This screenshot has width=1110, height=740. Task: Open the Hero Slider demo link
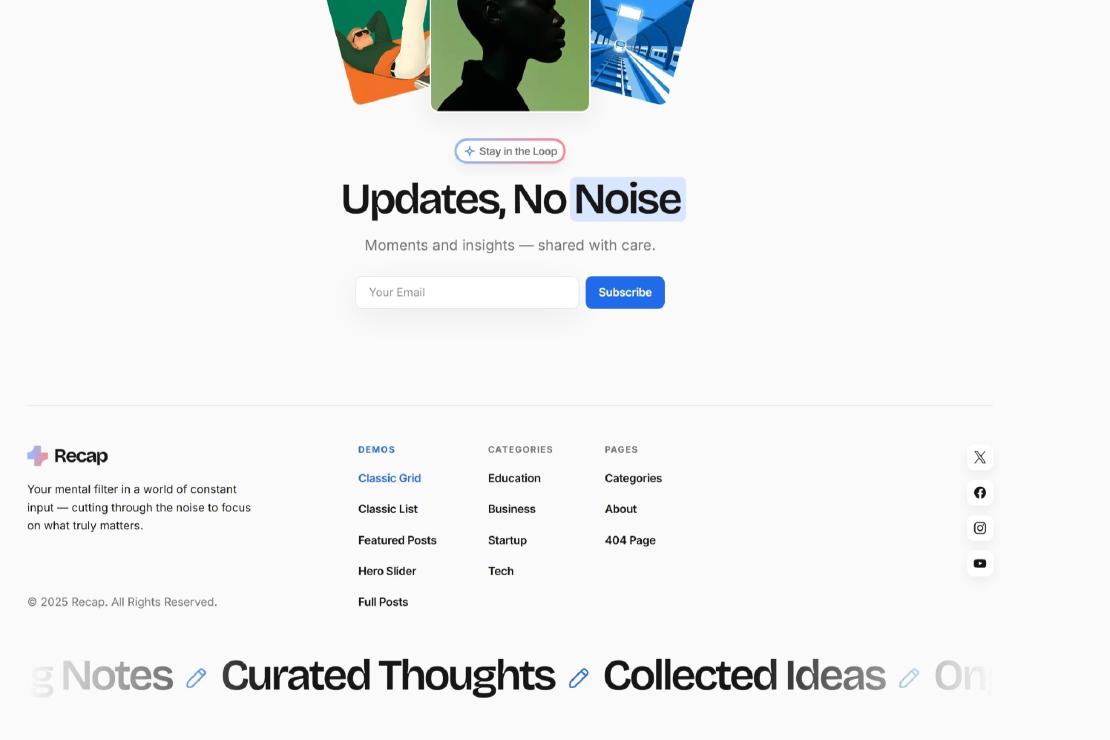(387, 571)
